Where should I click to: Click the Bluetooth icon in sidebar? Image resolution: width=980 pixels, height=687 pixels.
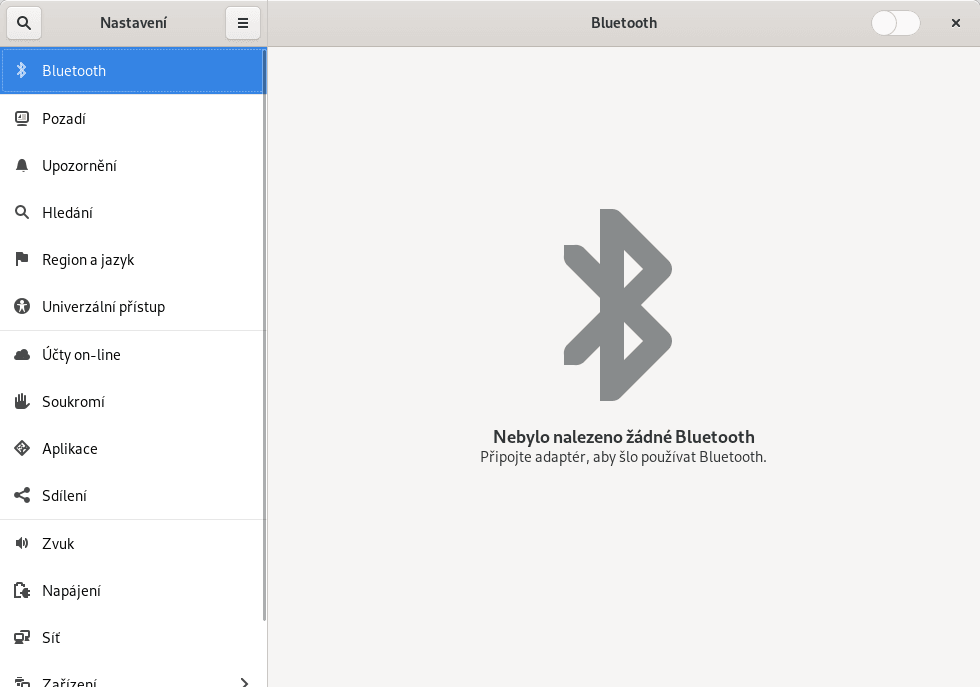[x=22, y=70]
